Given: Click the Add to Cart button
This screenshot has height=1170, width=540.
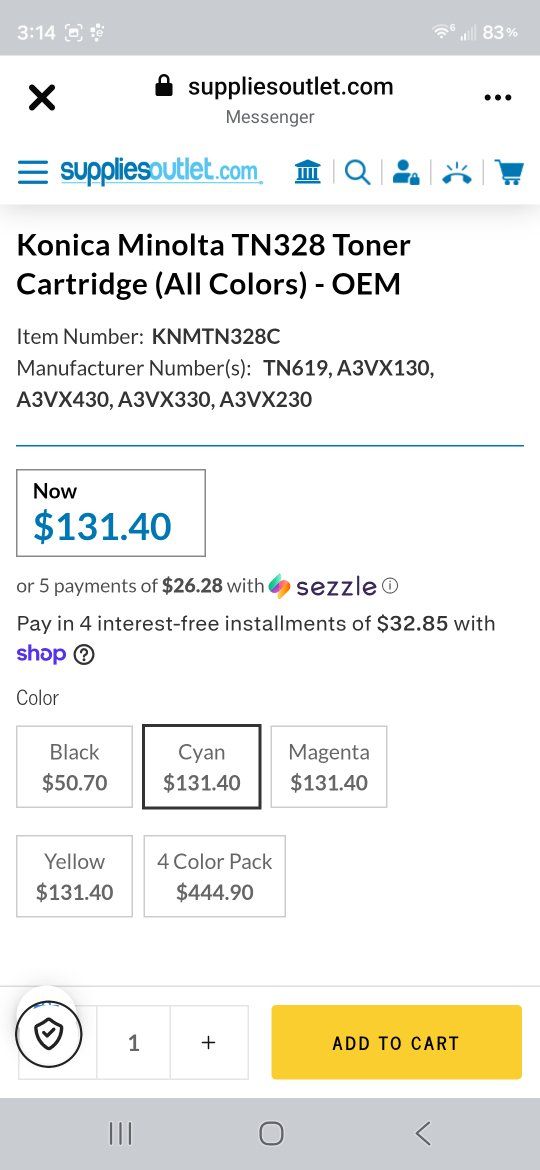Looking at the screenshot, I should (x=397, y=1042).
